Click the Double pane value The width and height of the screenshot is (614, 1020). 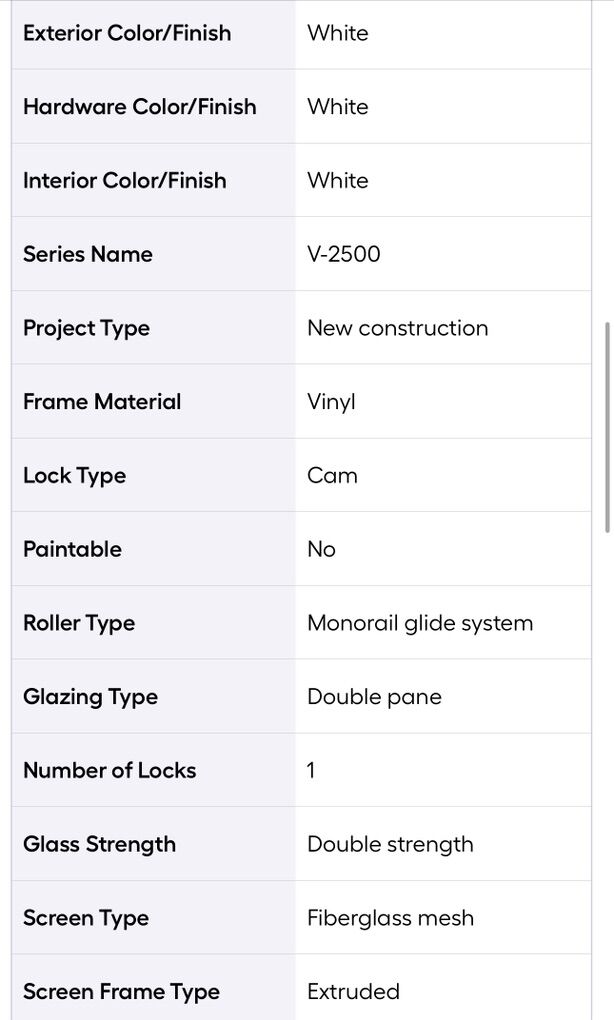(374, 697)
